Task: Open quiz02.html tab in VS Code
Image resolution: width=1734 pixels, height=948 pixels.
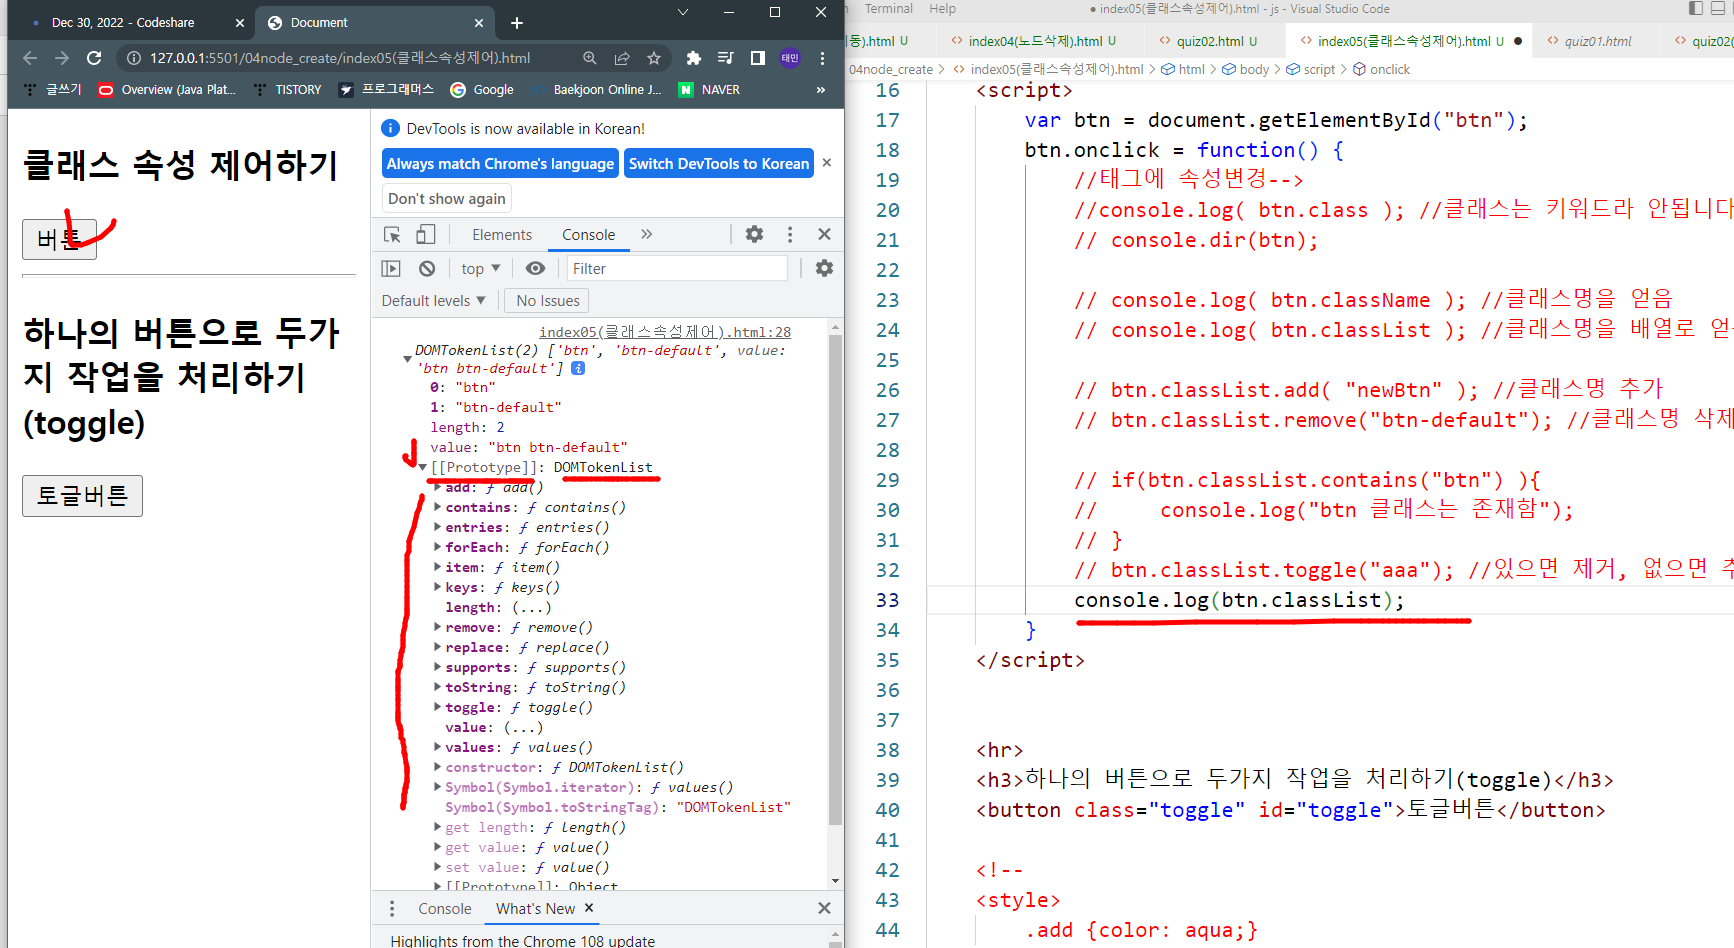Action: tap(1208, 41)
